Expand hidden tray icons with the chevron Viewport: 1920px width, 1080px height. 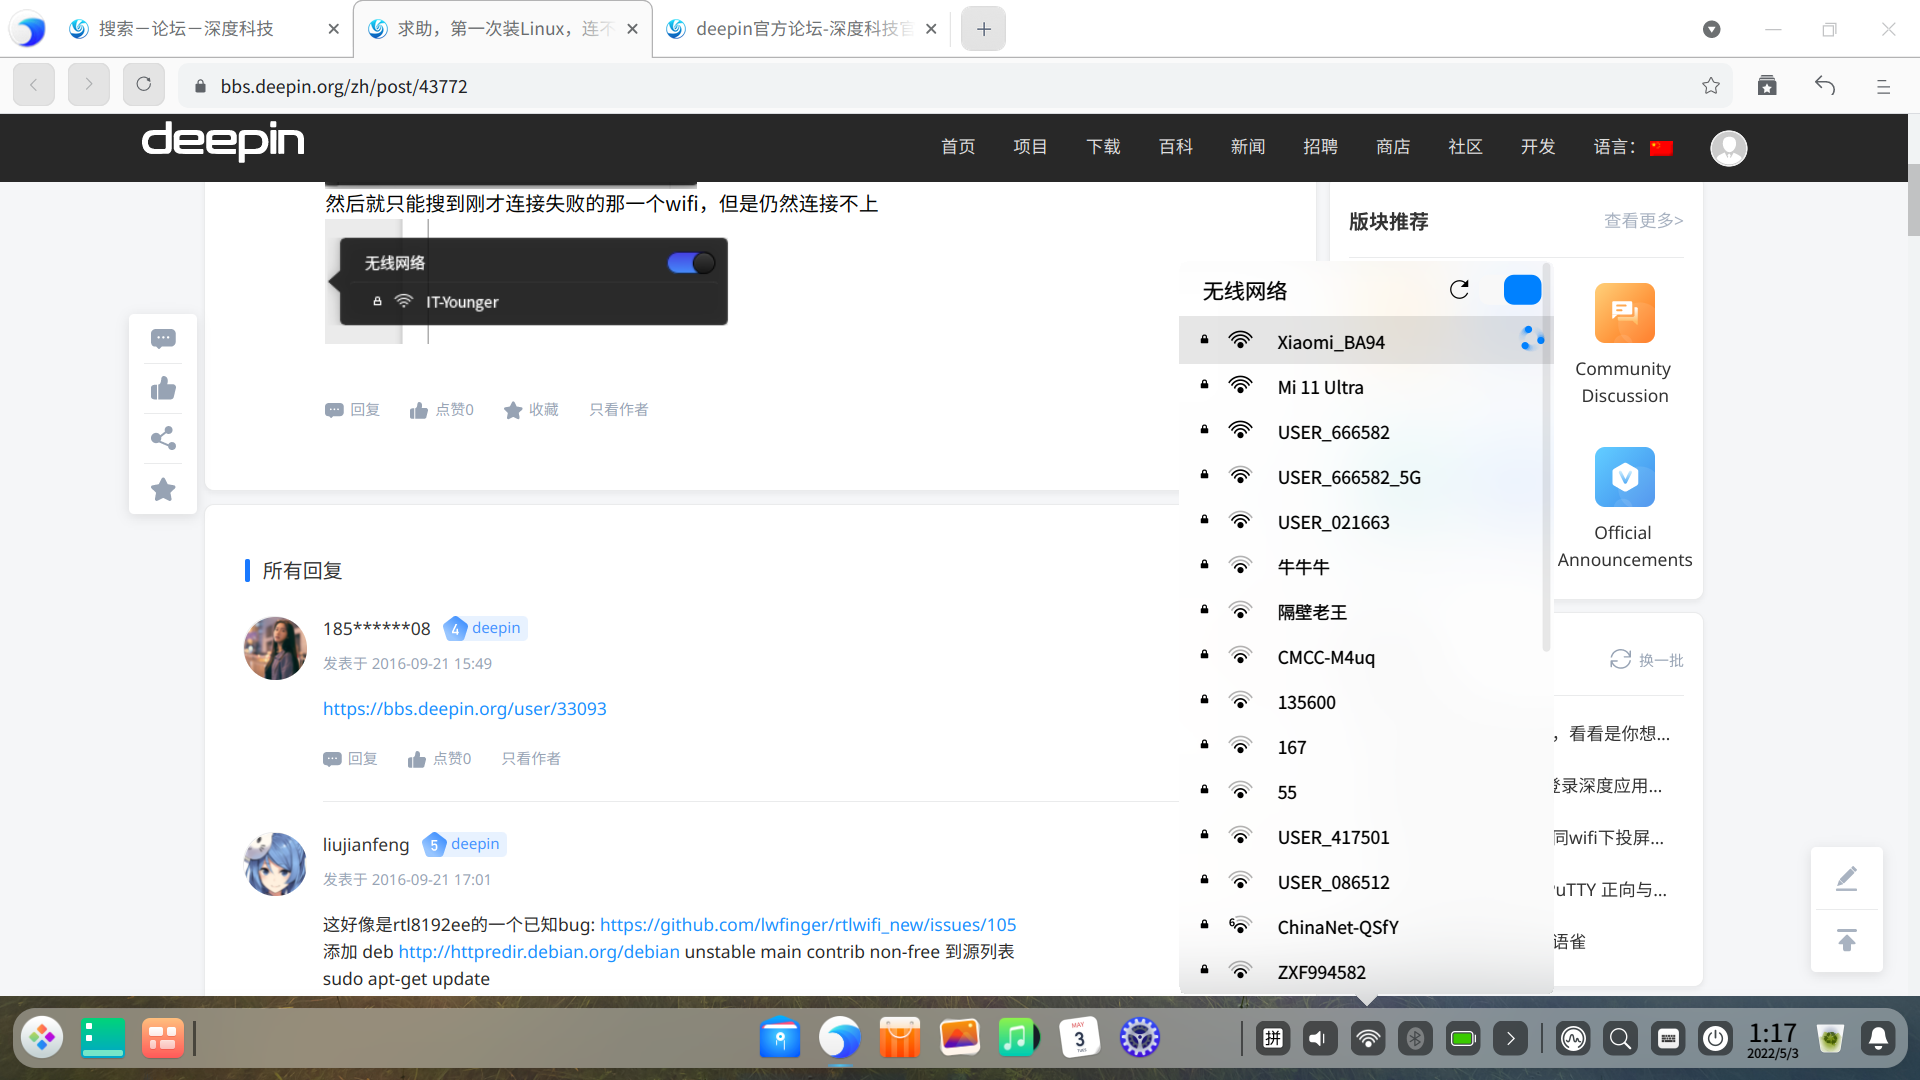[1511, 1038]
